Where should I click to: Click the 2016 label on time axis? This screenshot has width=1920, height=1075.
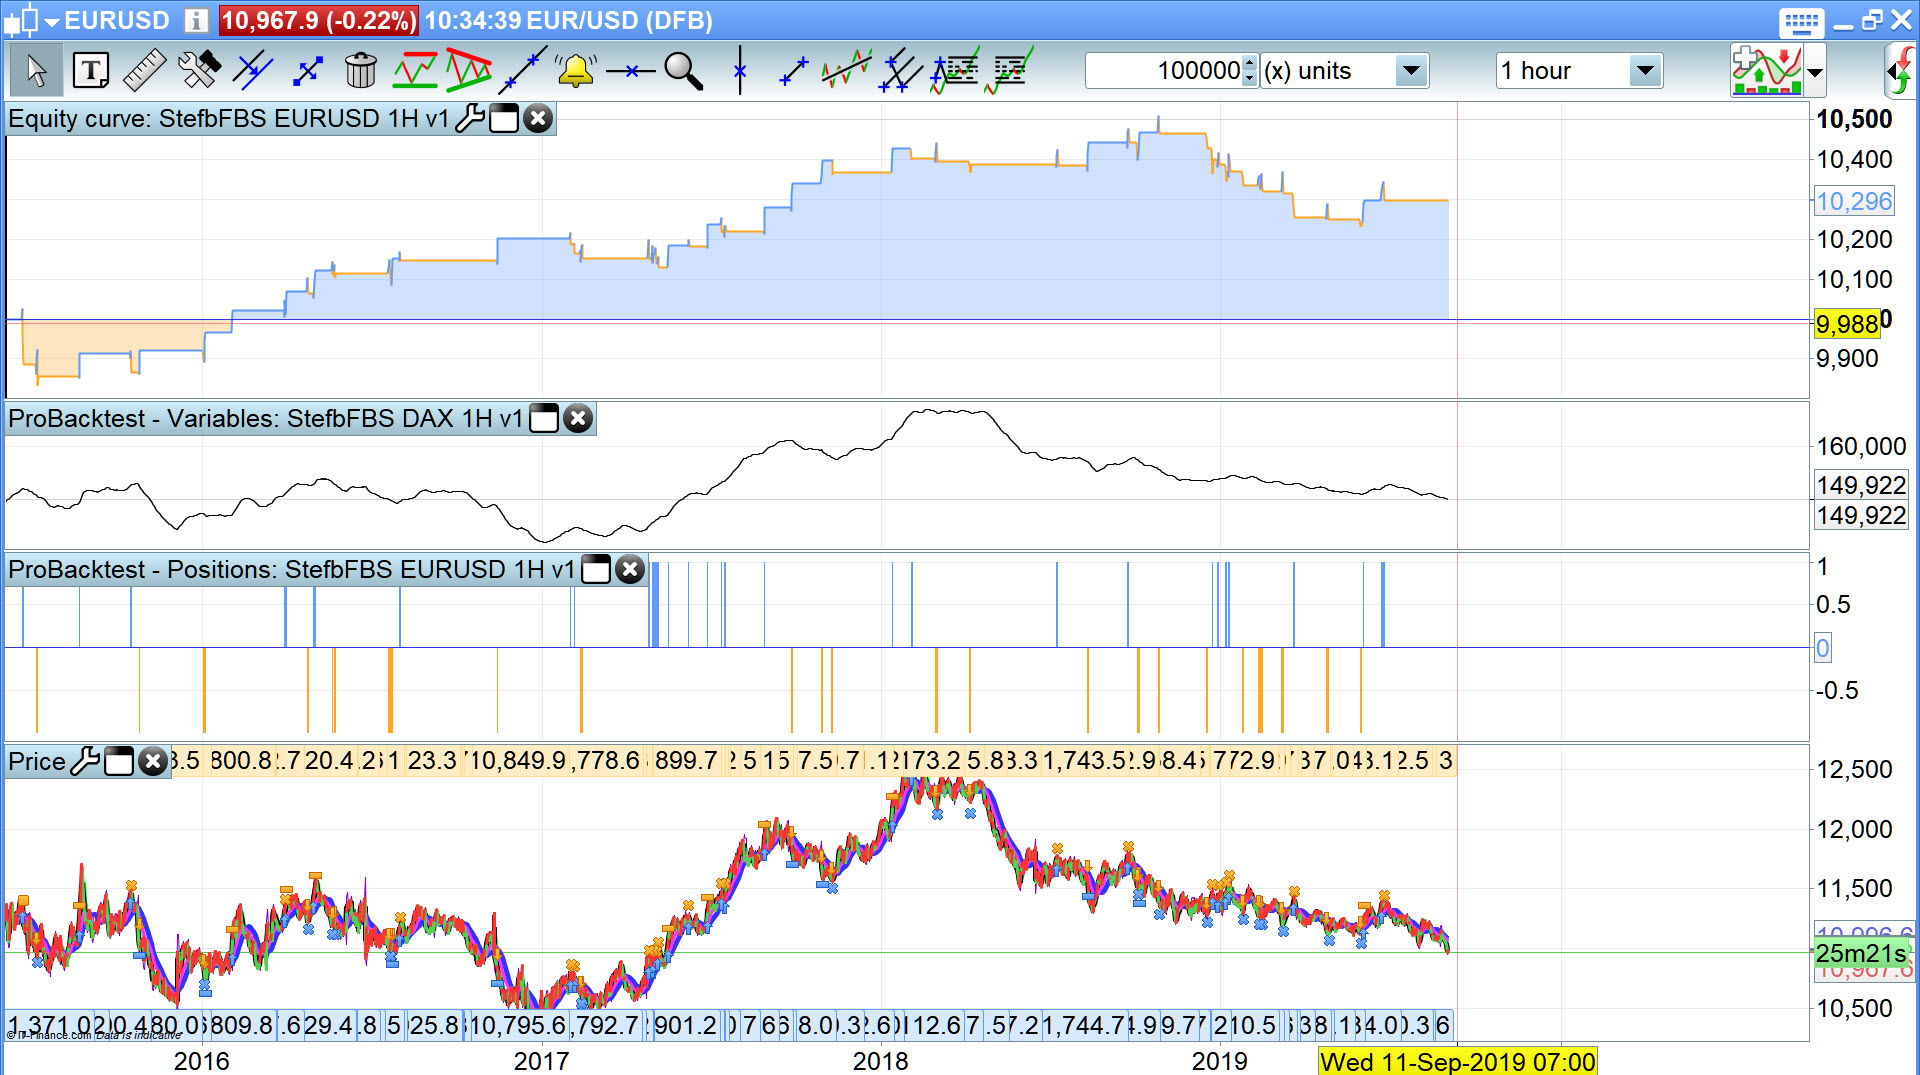pyautogui.click(x=202, y=1061)
